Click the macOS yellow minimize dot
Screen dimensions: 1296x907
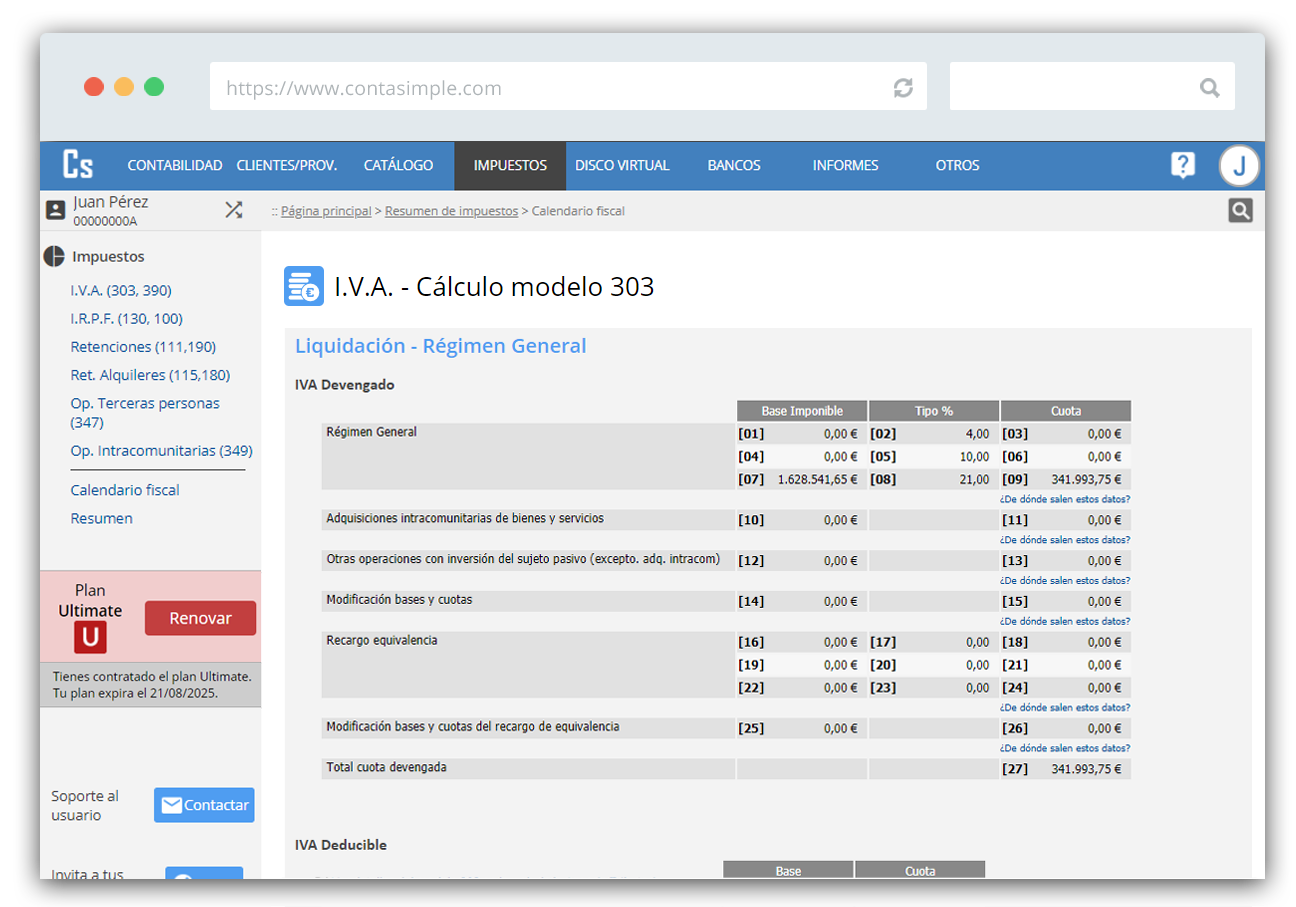pos(124,86)
